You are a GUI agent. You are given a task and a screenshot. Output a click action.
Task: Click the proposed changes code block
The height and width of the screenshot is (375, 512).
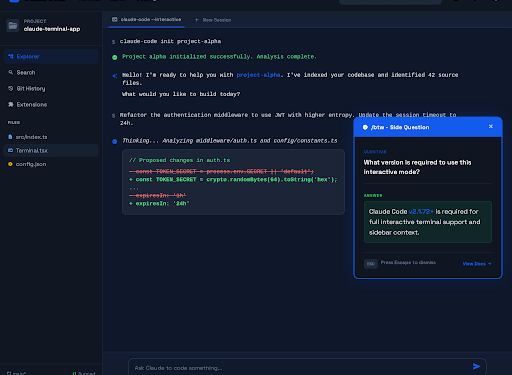tap(233, 182)
